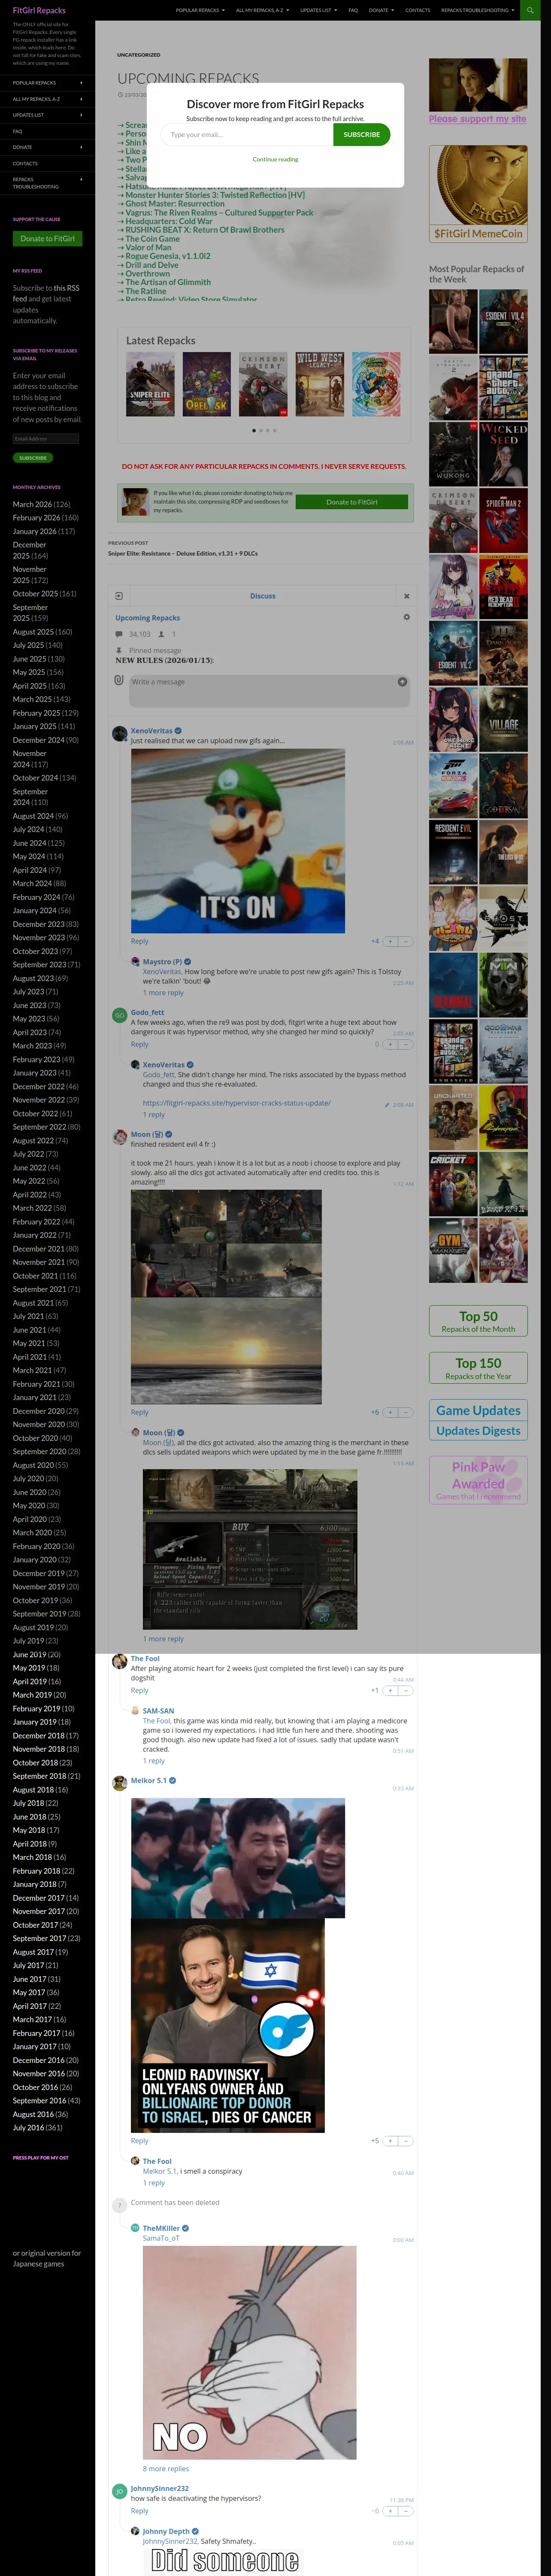Expand '1 more reply' under Maystro's comment
The width and height of the screenshot is (551, 2576).
pos(163,993)
